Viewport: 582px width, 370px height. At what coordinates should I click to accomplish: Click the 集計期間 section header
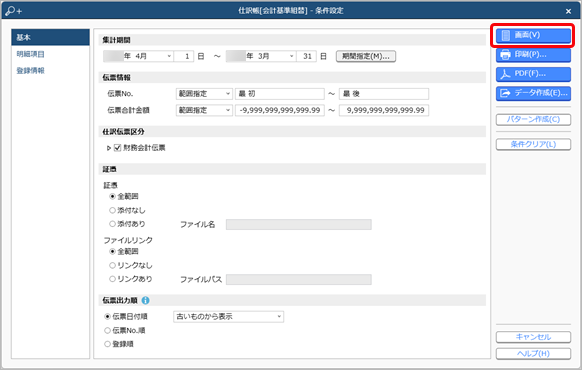pos(292,40)
